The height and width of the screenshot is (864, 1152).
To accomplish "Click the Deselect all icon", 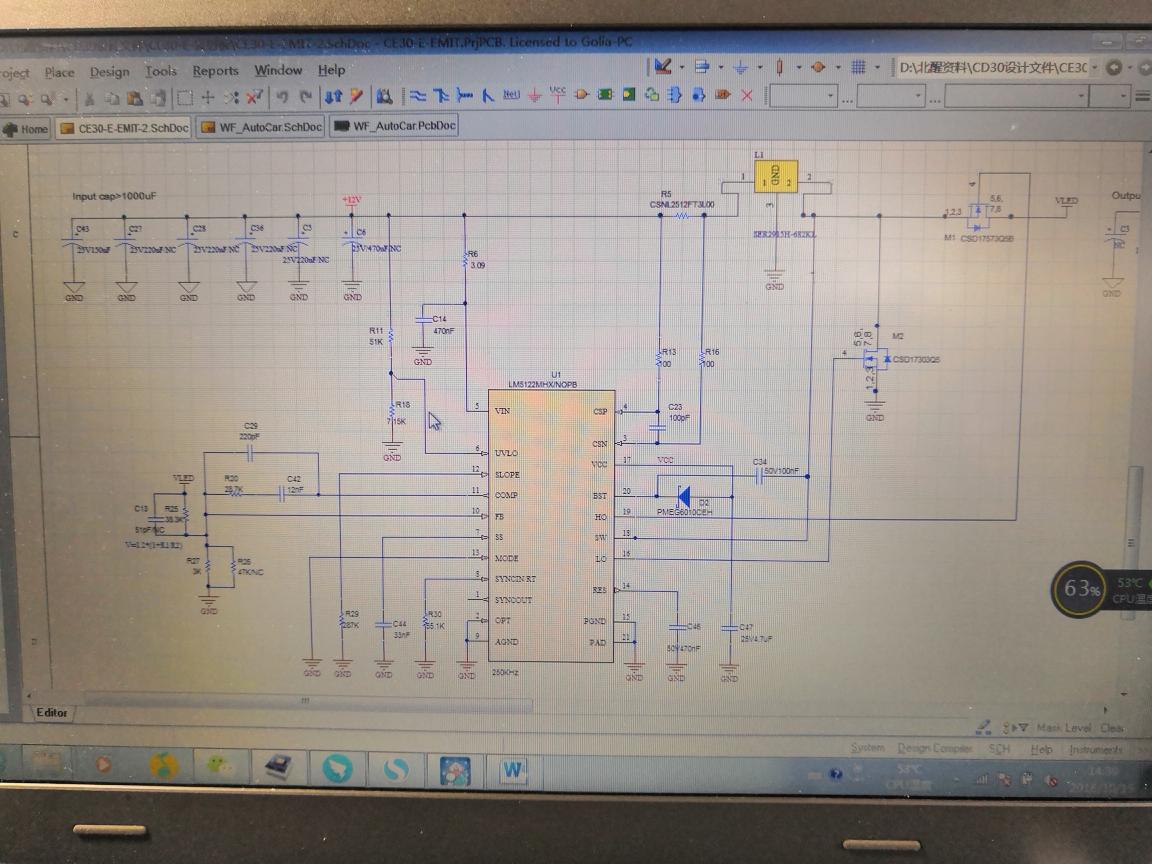I will [x=231, y=97].
